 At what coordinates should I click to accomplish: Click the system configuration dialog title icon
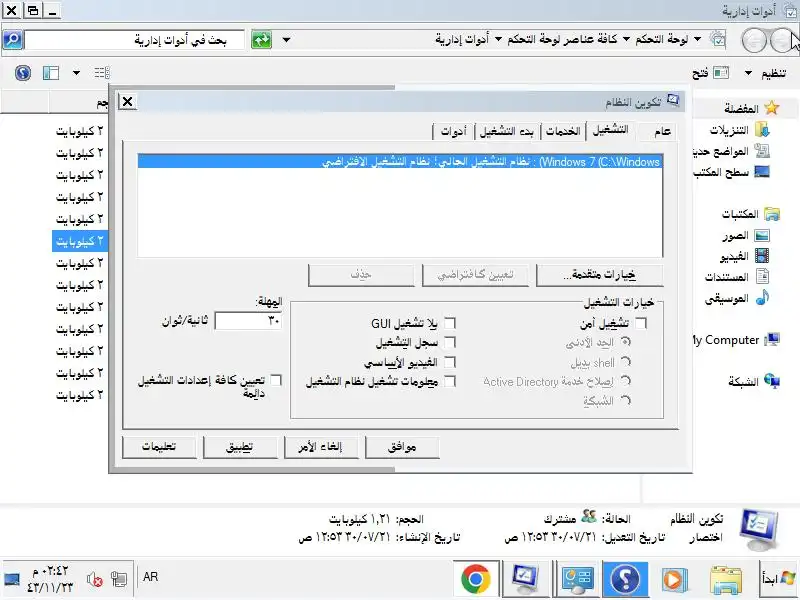point(673,101)
